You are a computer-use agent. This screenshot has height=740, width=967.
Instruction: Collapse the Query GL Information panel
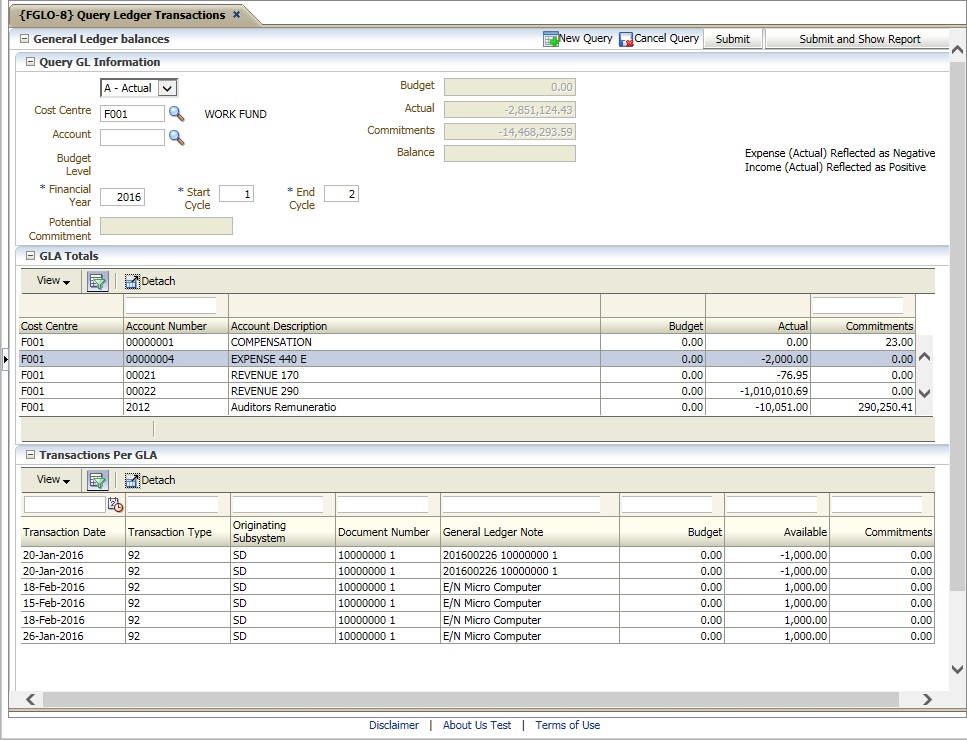[x=30, y=62]
